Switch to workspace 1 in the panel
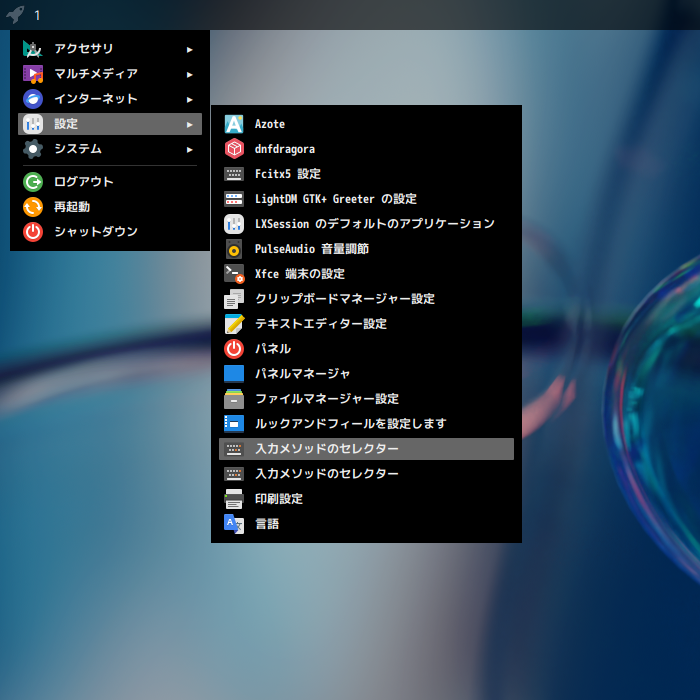Viewport: 700px width, 700px height. coord(37,15)
